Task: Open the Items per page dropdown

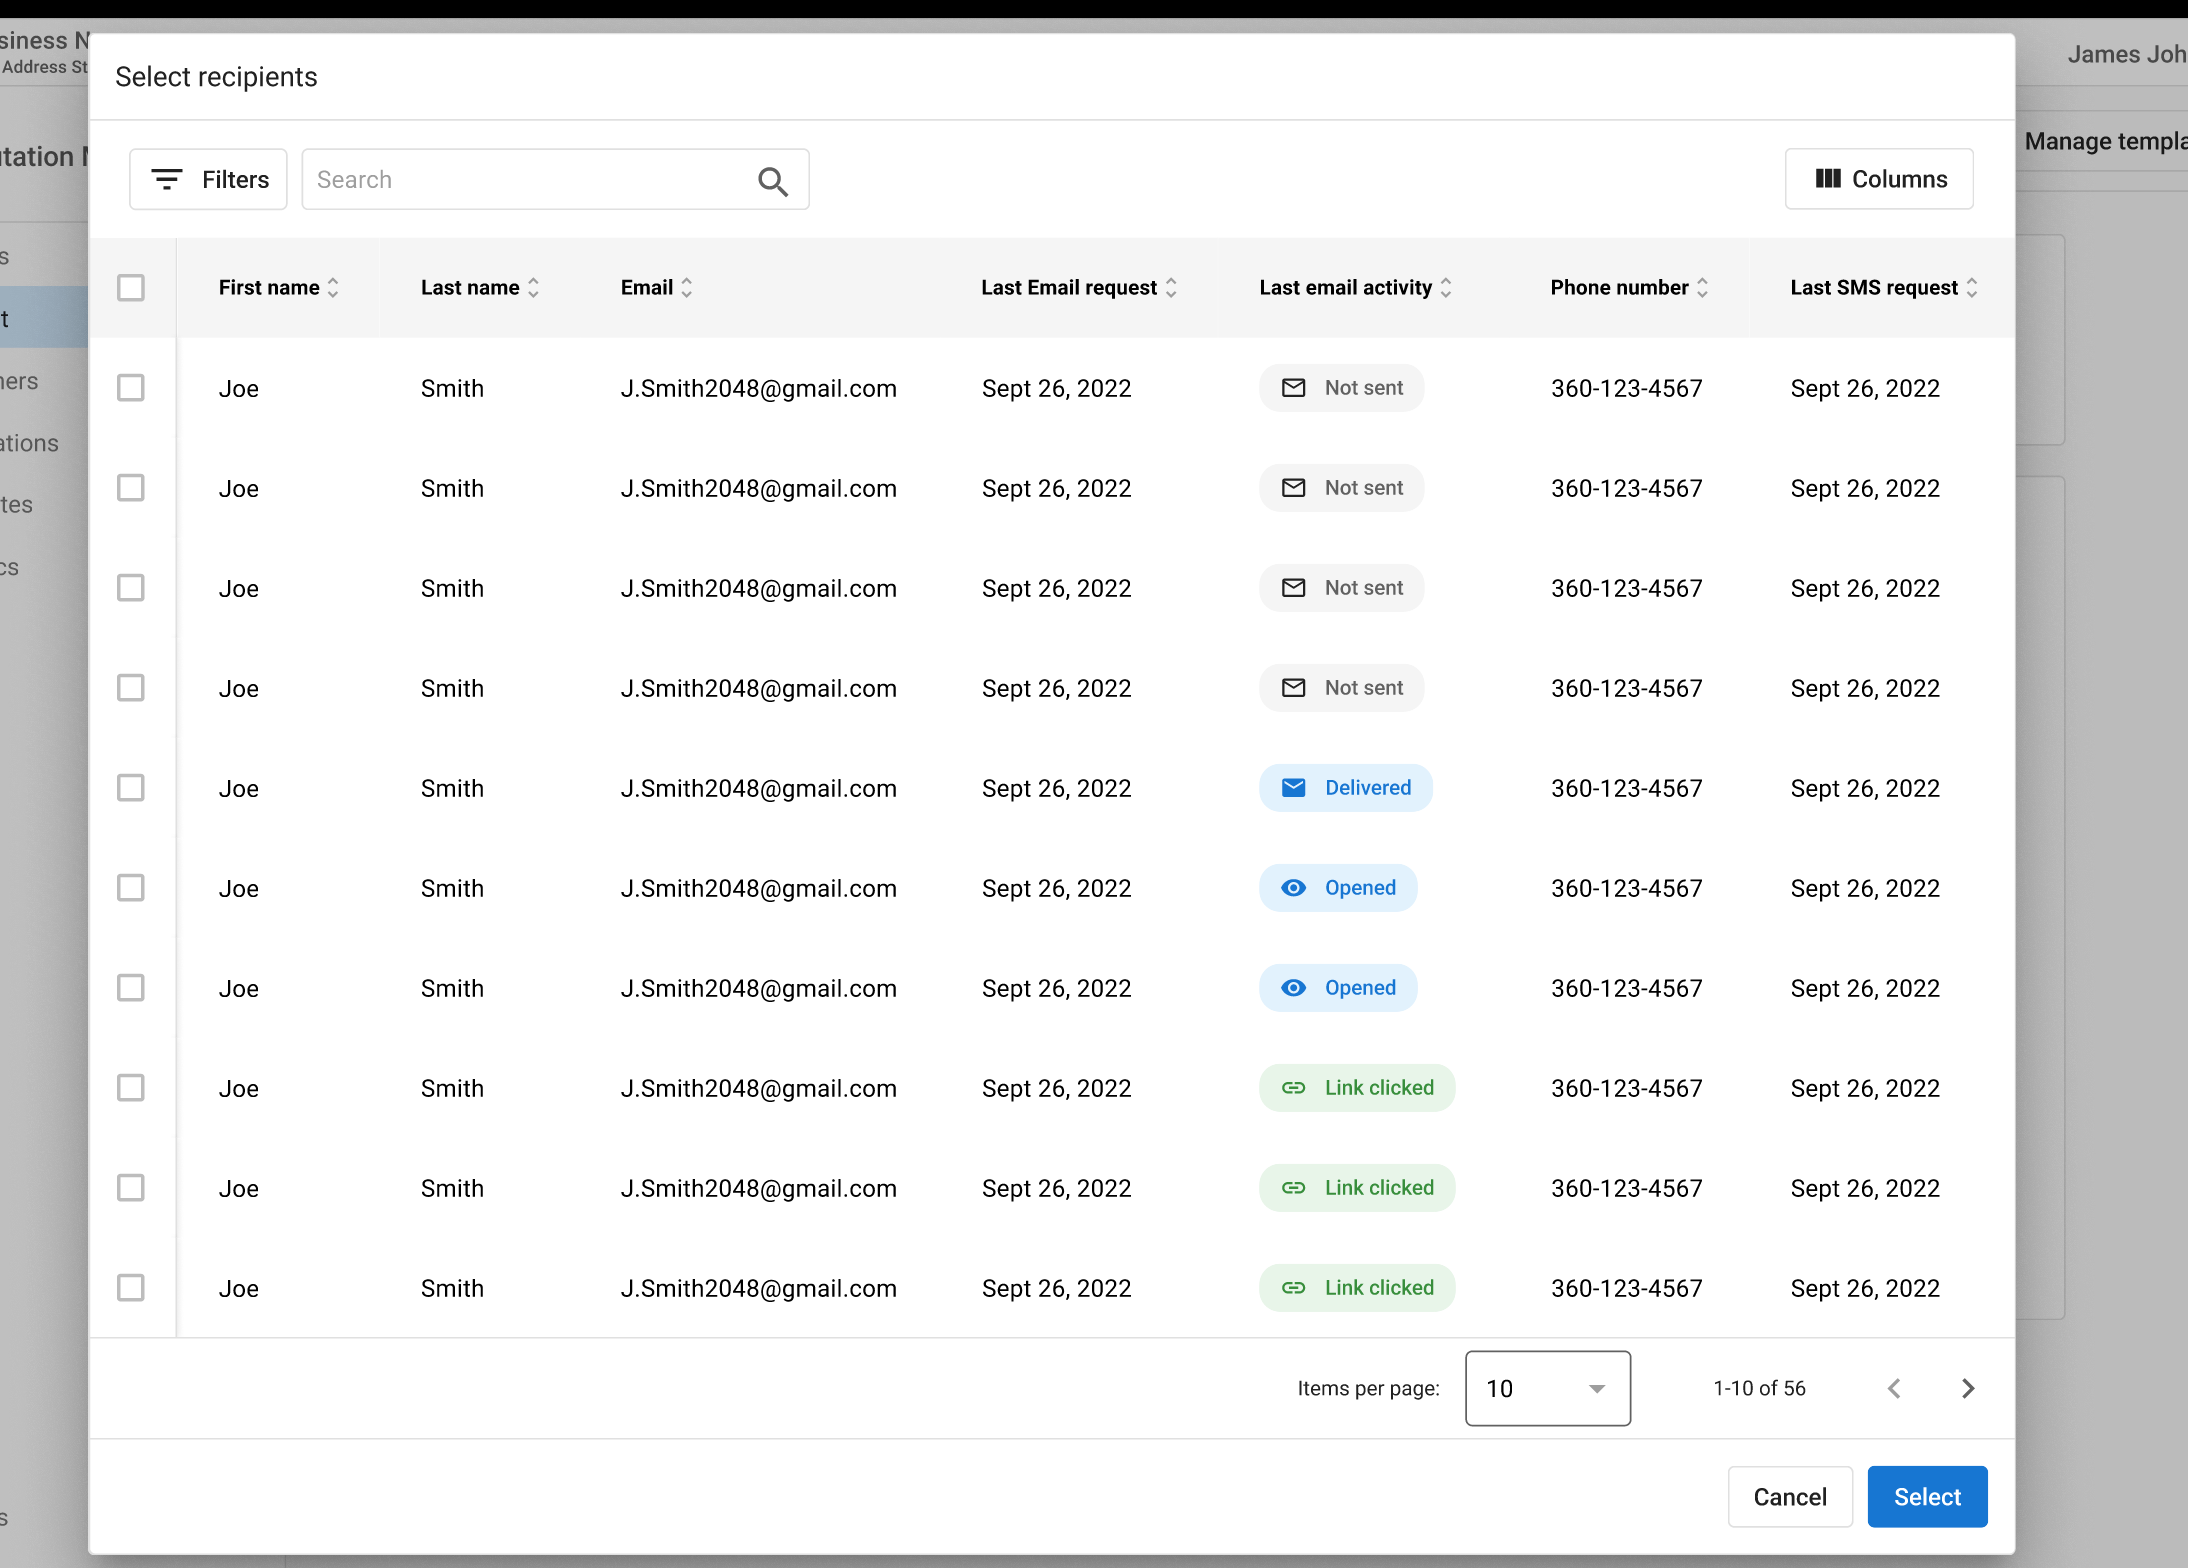Action: pos(1546,1388)
